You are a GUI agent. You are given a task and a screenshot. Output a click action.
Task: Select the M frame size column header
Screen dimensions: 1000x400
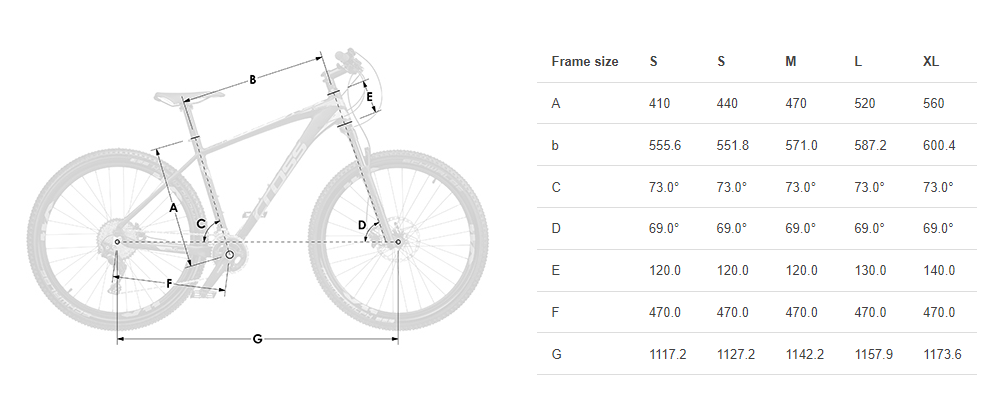(x=791, y=62)
